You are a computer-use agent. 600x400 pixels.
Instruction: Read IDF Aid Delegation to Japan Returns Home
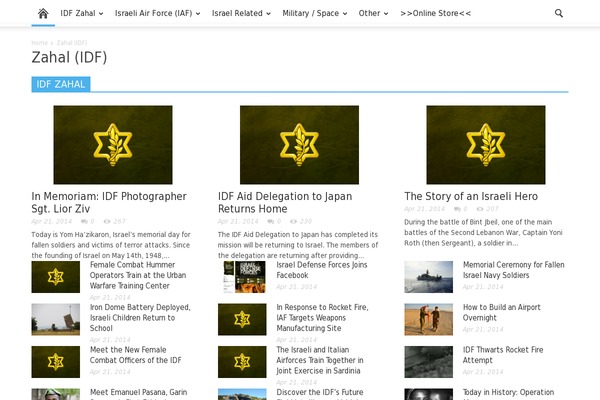point(285,202)
